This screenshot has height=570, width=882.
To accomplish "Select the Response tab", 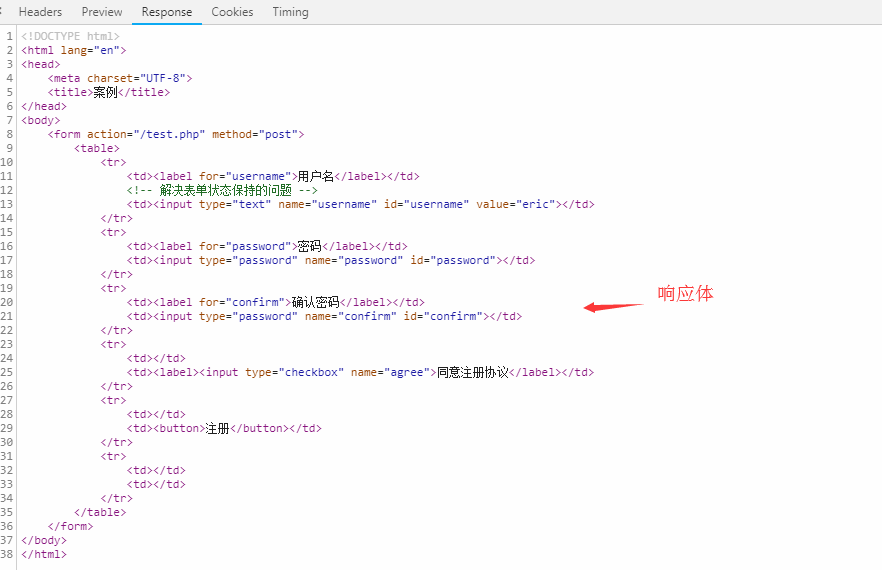I will tap(166, 12).
